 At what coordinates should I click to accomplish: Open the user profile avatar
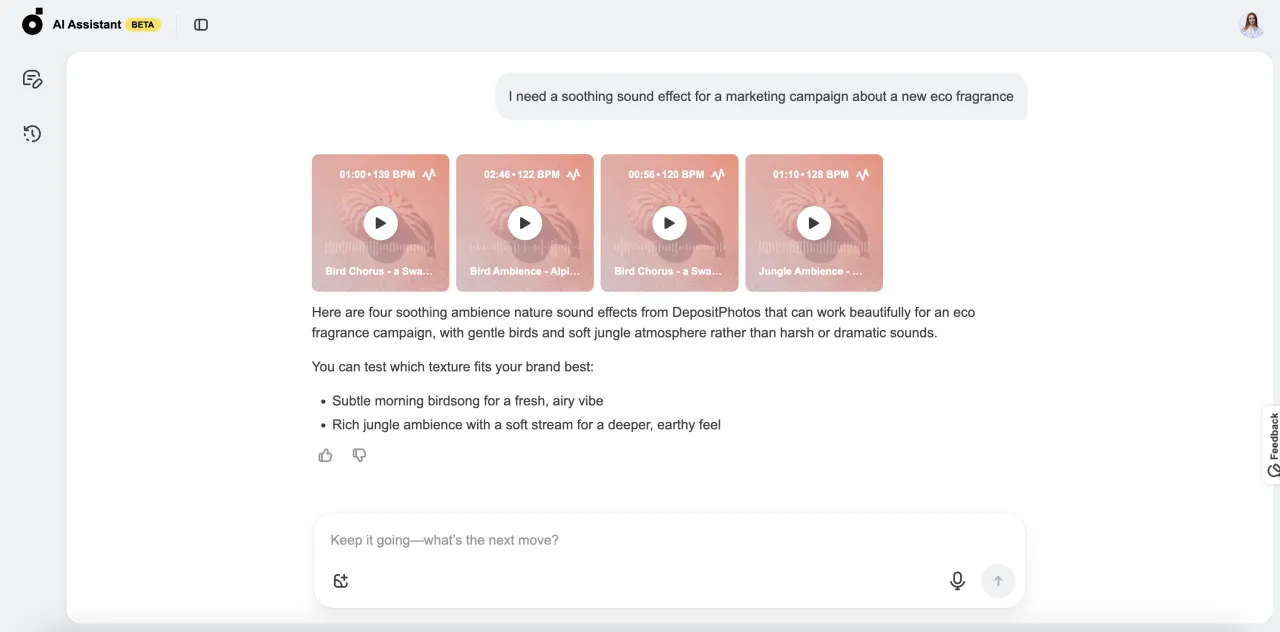[x=1252, y=24]
